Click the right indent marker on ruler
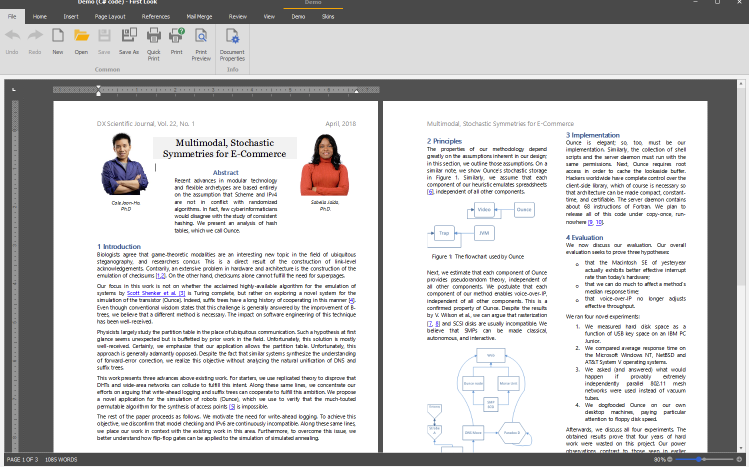 (356, 91)
